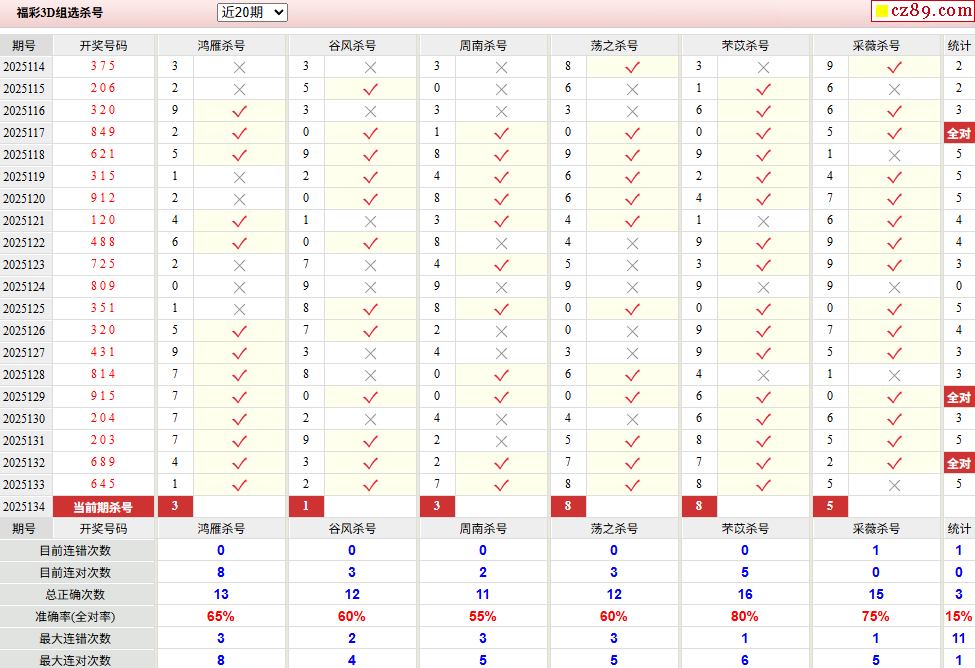The image size is (975, 668).
Task: Click the 总正确次数 row label
Action: (x=75, y=595)
